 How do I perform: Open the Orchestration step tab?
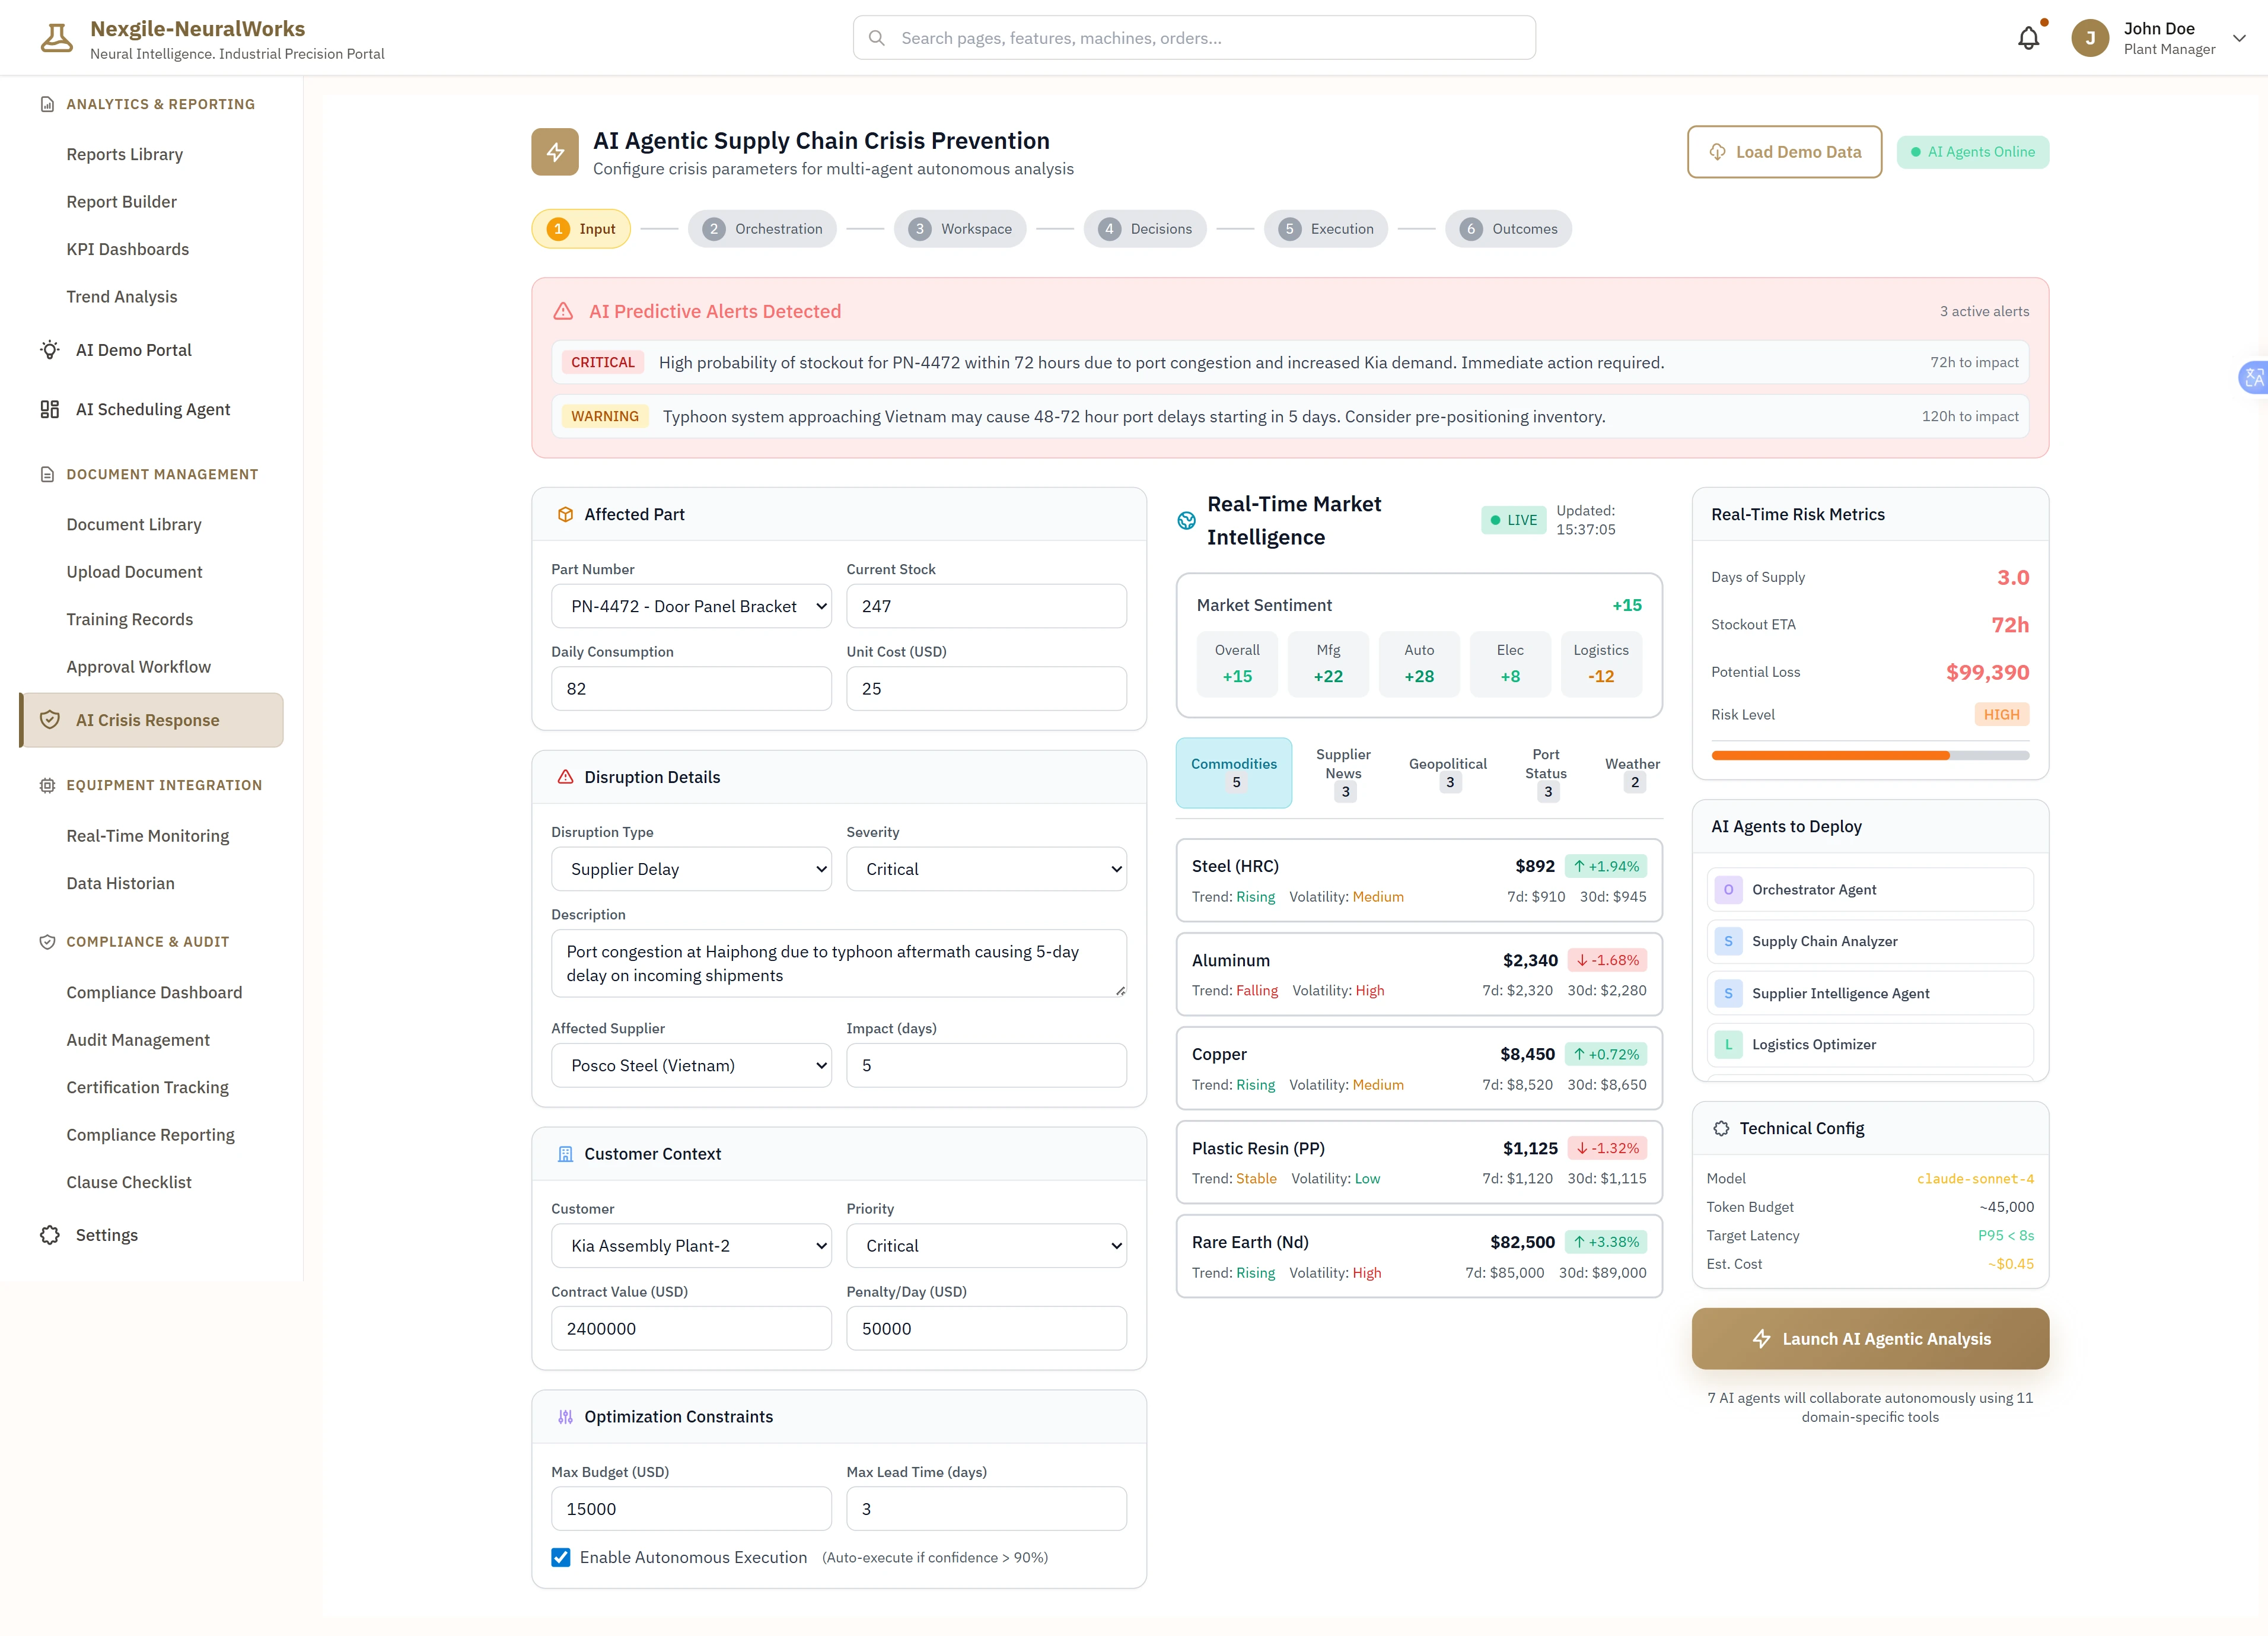click(x=762, y=228)
